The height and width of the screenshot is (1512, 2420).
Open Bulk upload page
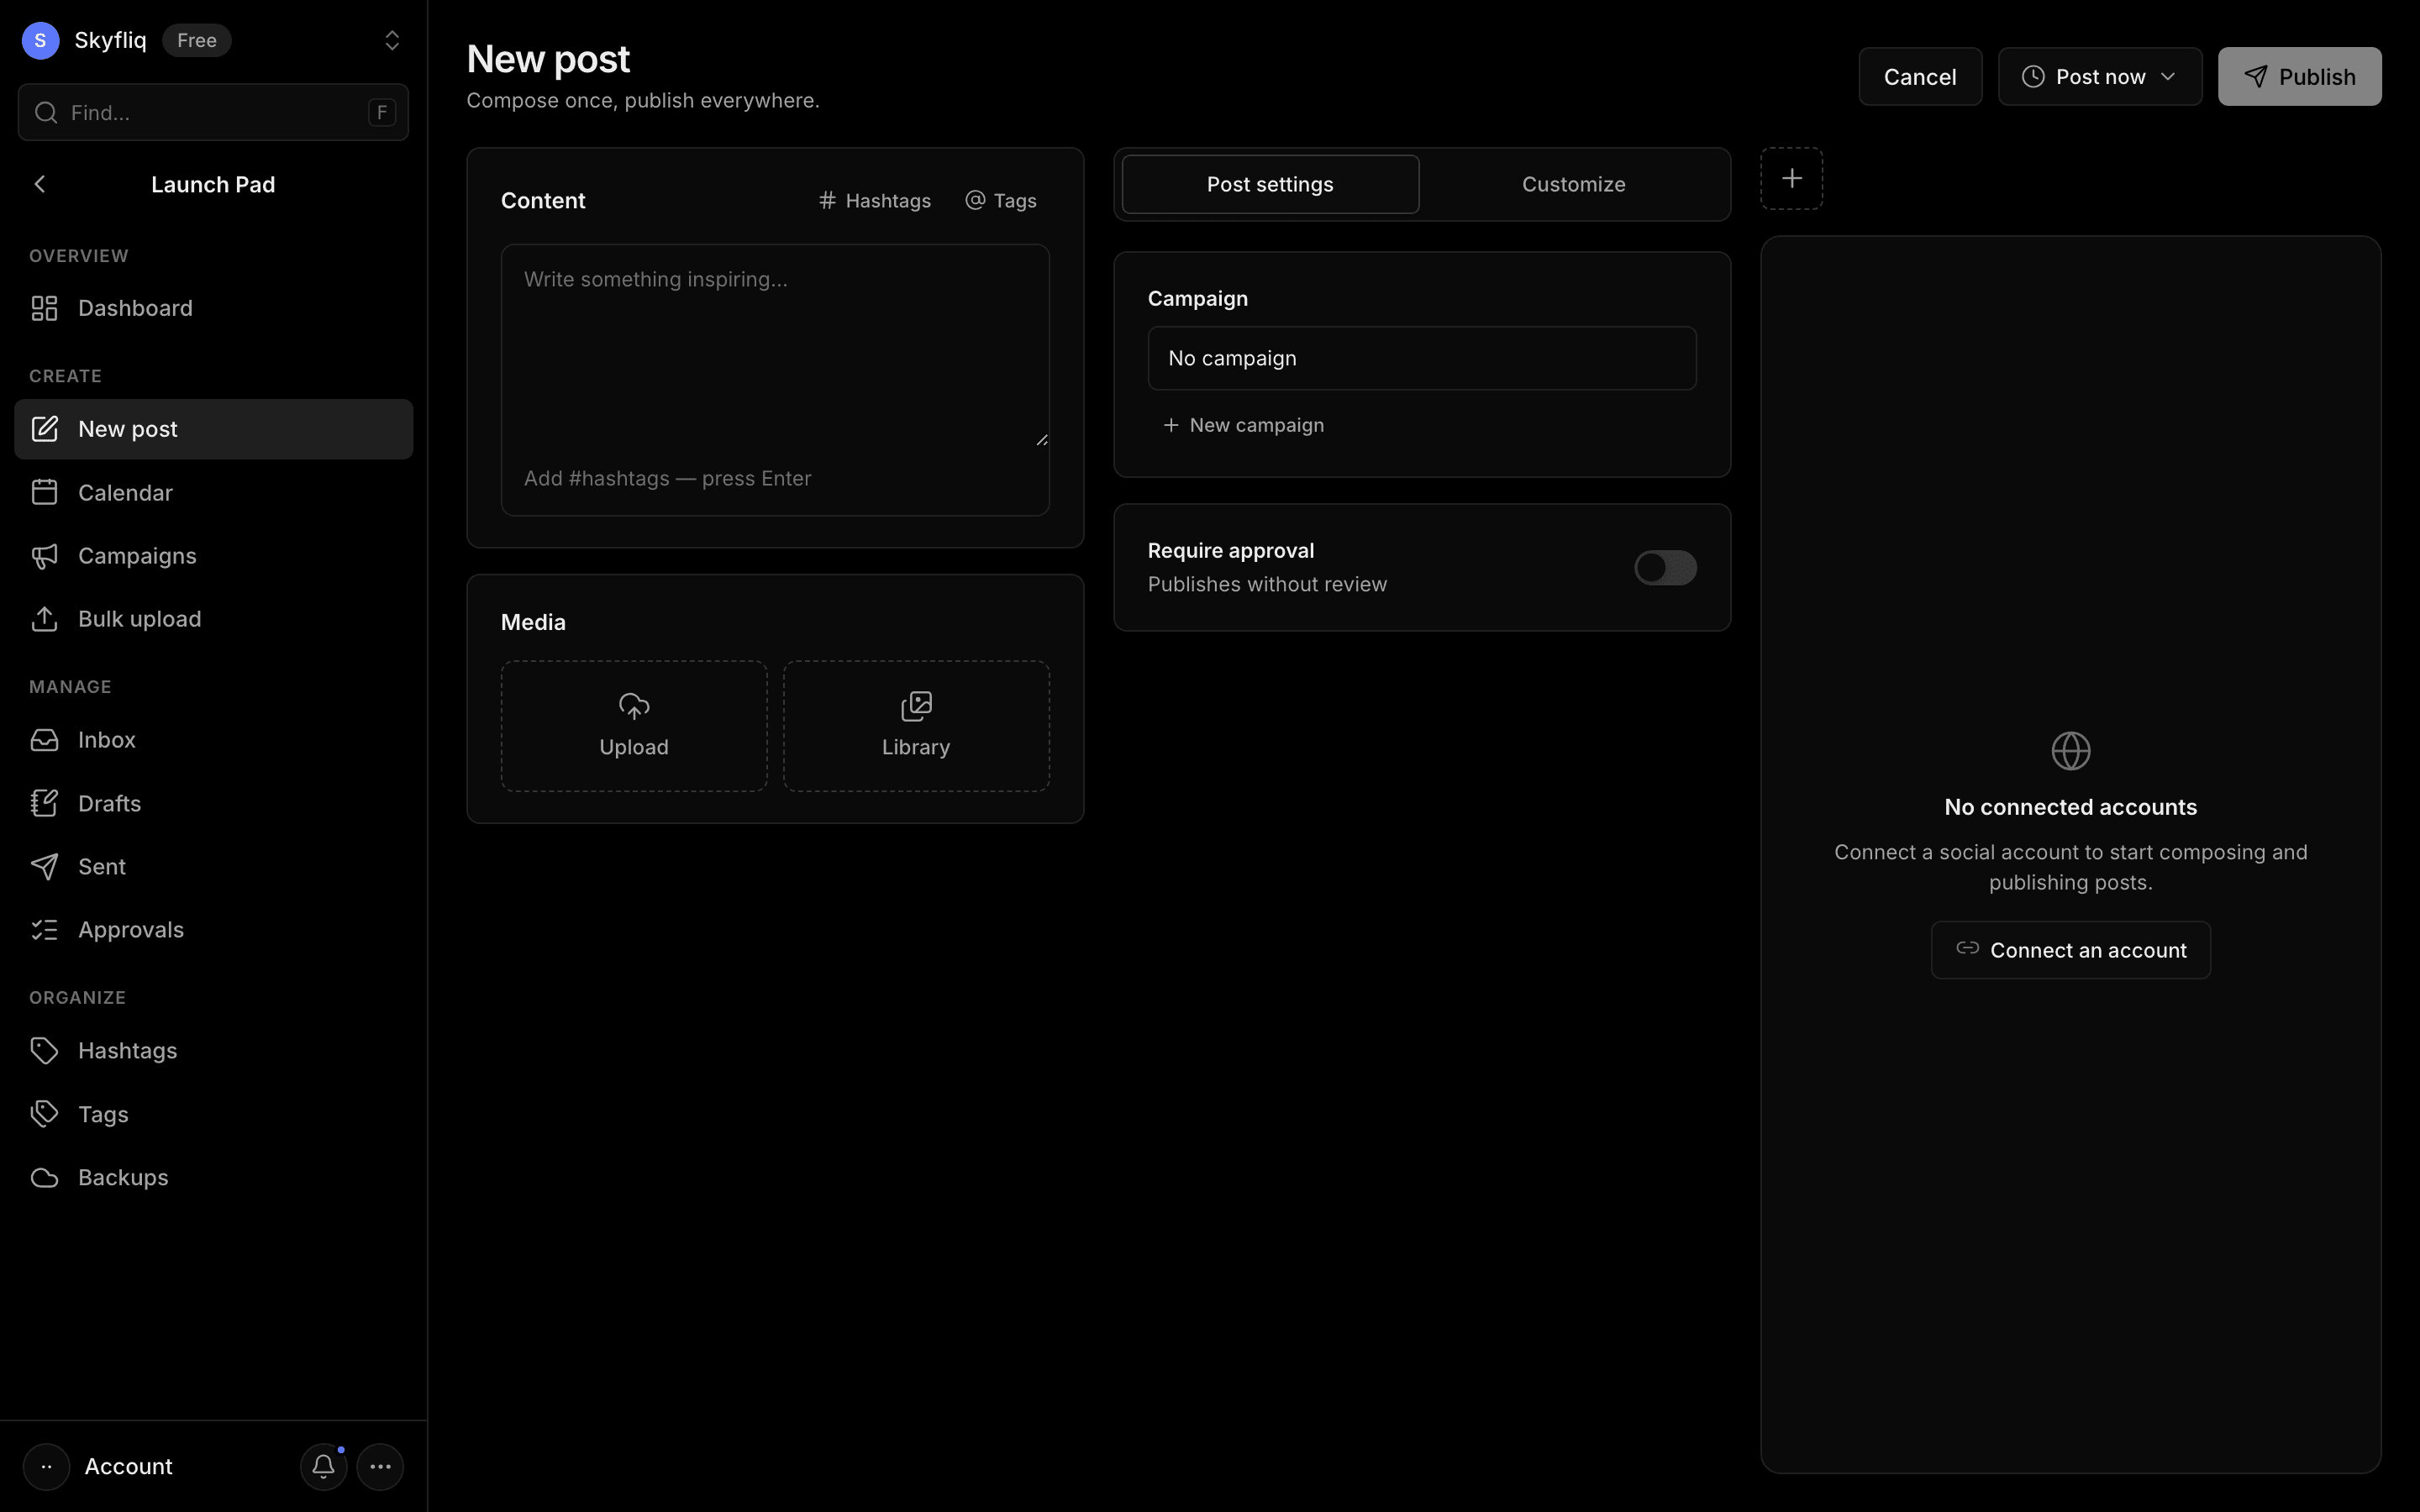pos(213,619)
